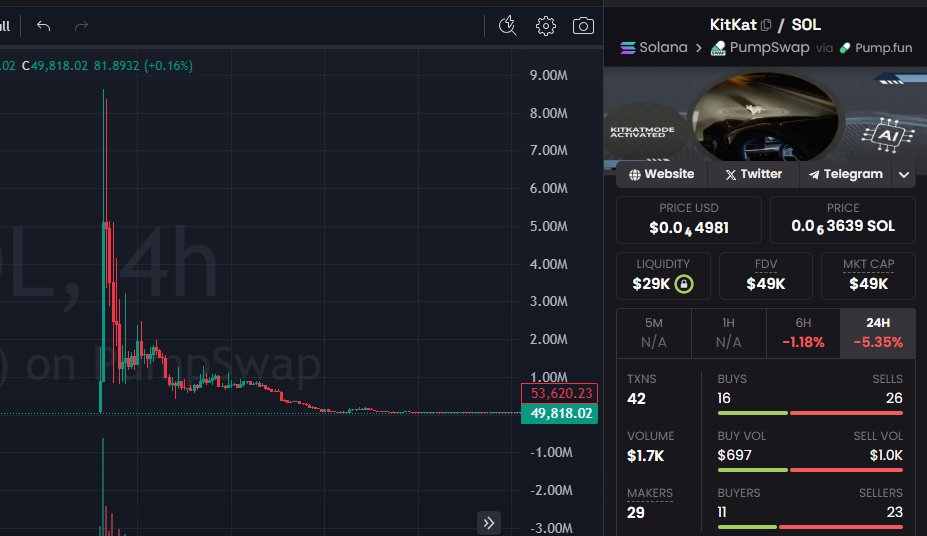
Task: Select the 6H timeframe tab
Action: [x=803, y=333]
